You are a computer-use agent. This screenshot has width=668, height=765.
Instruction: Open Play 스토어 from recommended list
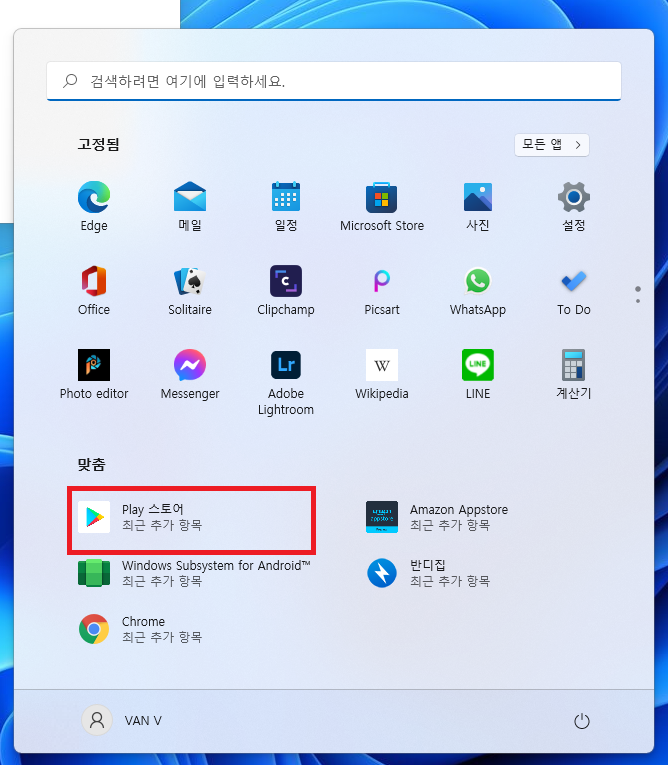pyautogui.click(x=191, y=517)
